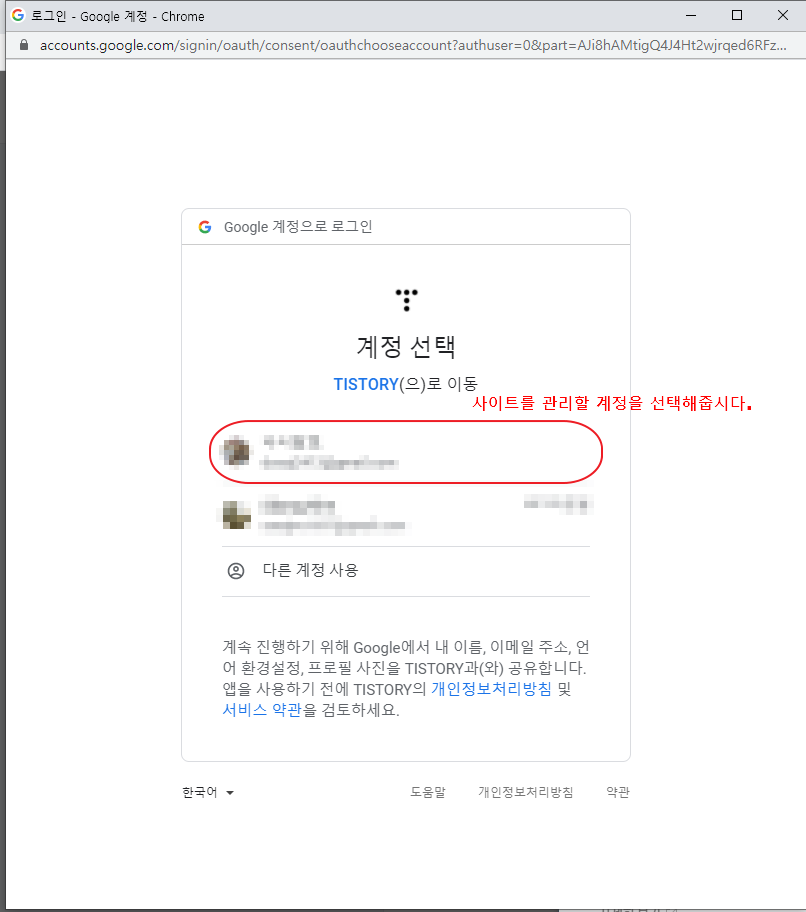
Task: Open the 서비스 약관 link
Action: coord(262,710)
